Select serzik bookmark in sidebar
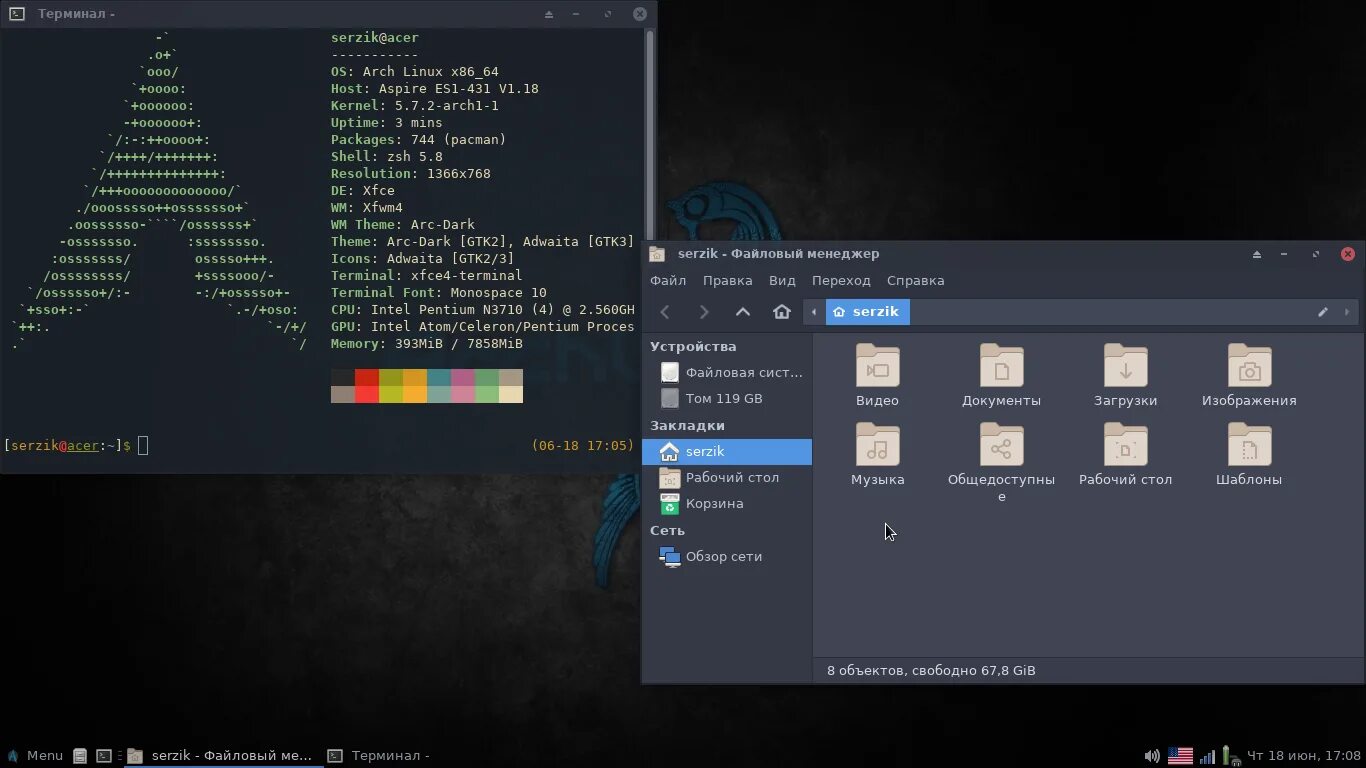Image resolution: width=1366 pixels, height=768 pixels. pos(727,452)
